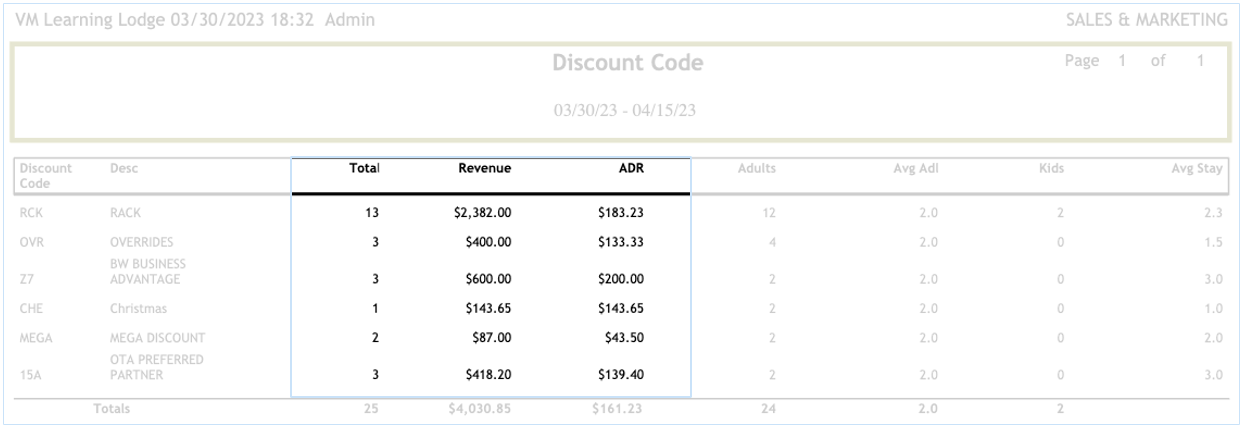The height and width of the screenshot is (427, 1244).
Task: Click the Revenue column header
Action: tap(484, 169)
